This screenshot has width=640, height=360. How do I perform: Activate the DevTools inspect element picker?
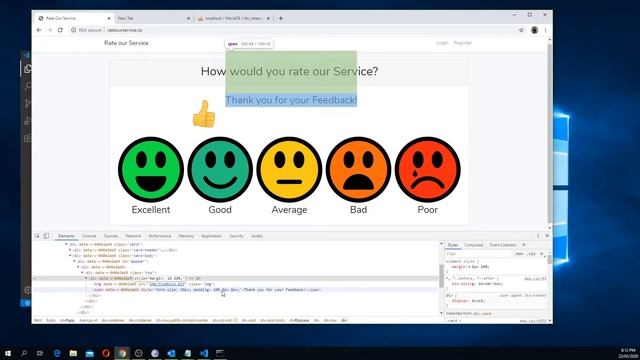click(x=37, y=236)
